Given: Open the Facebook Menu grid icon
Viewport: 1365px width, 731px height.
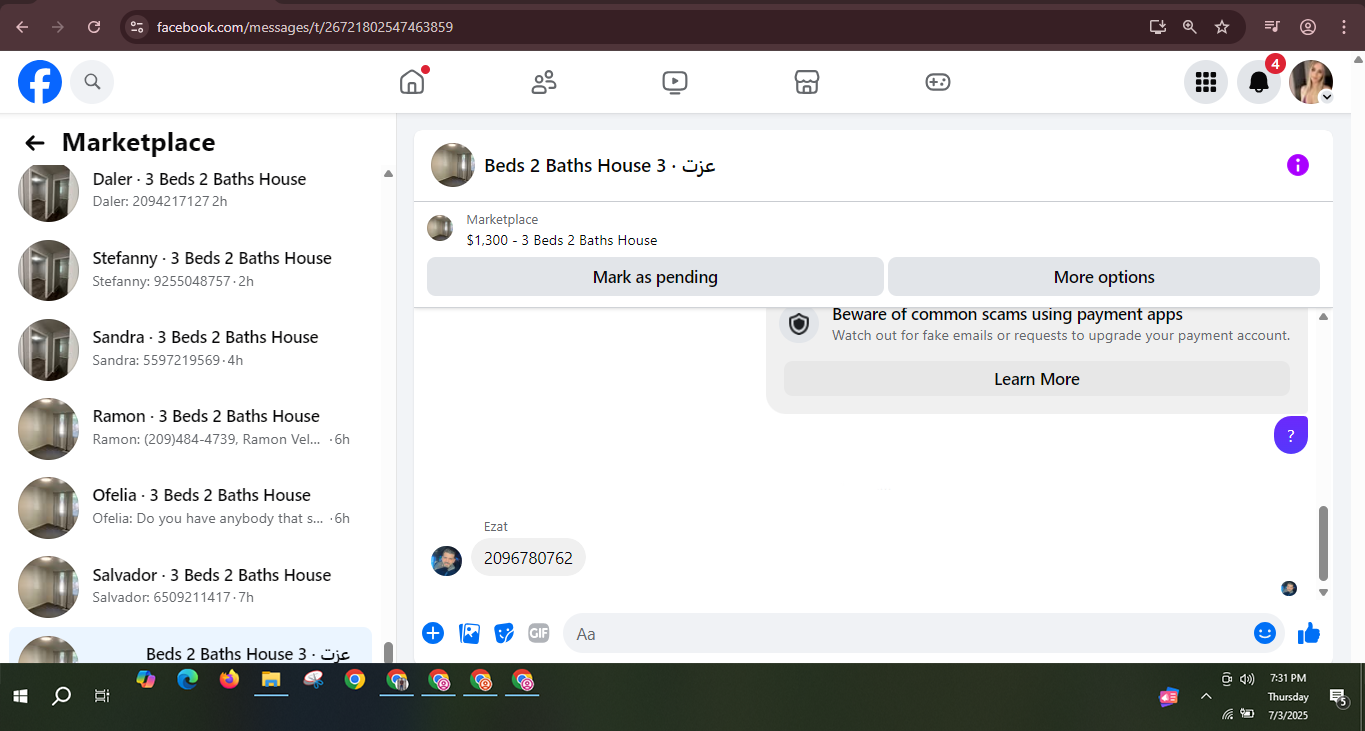Looking at the screenshot, I should [1206, 82].
